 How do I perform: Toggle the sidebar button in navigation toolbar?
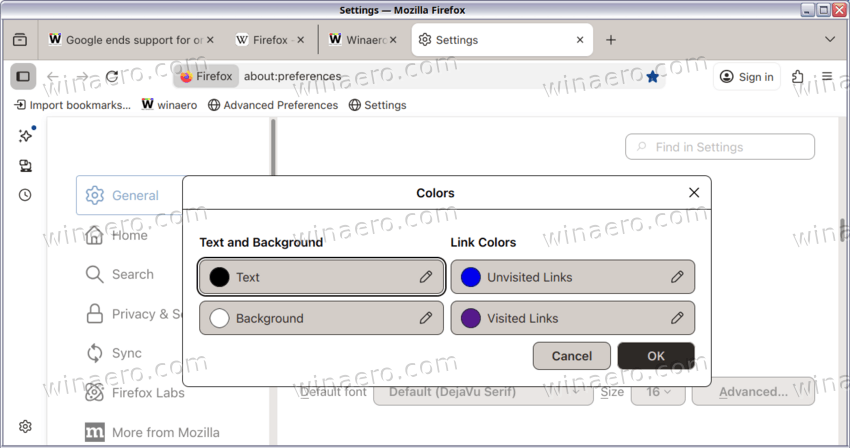[x=23, y=76]
